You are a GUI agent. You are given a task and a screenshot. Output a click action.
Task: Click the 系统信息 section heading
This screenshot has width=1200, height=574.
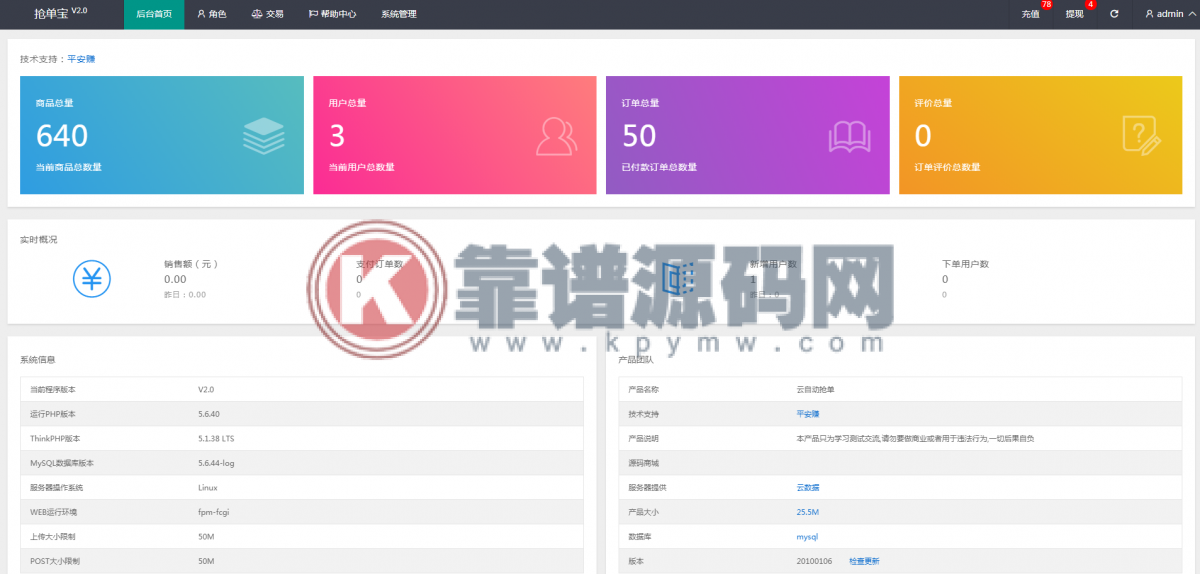(x=39, y=359)
